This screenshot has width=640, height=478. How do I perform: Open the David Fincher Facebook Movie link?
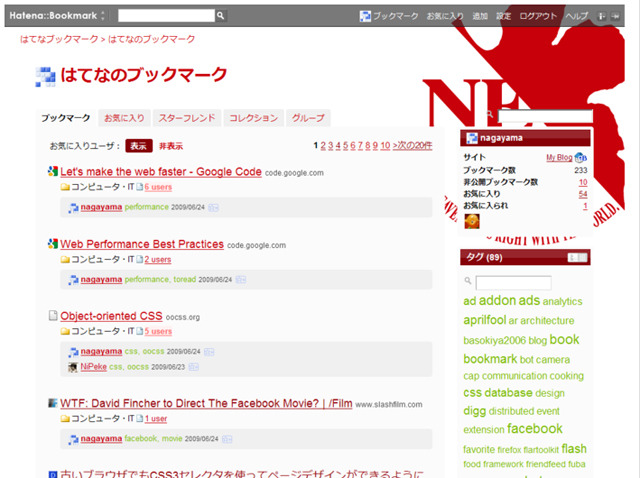click(x=206, y=403)
